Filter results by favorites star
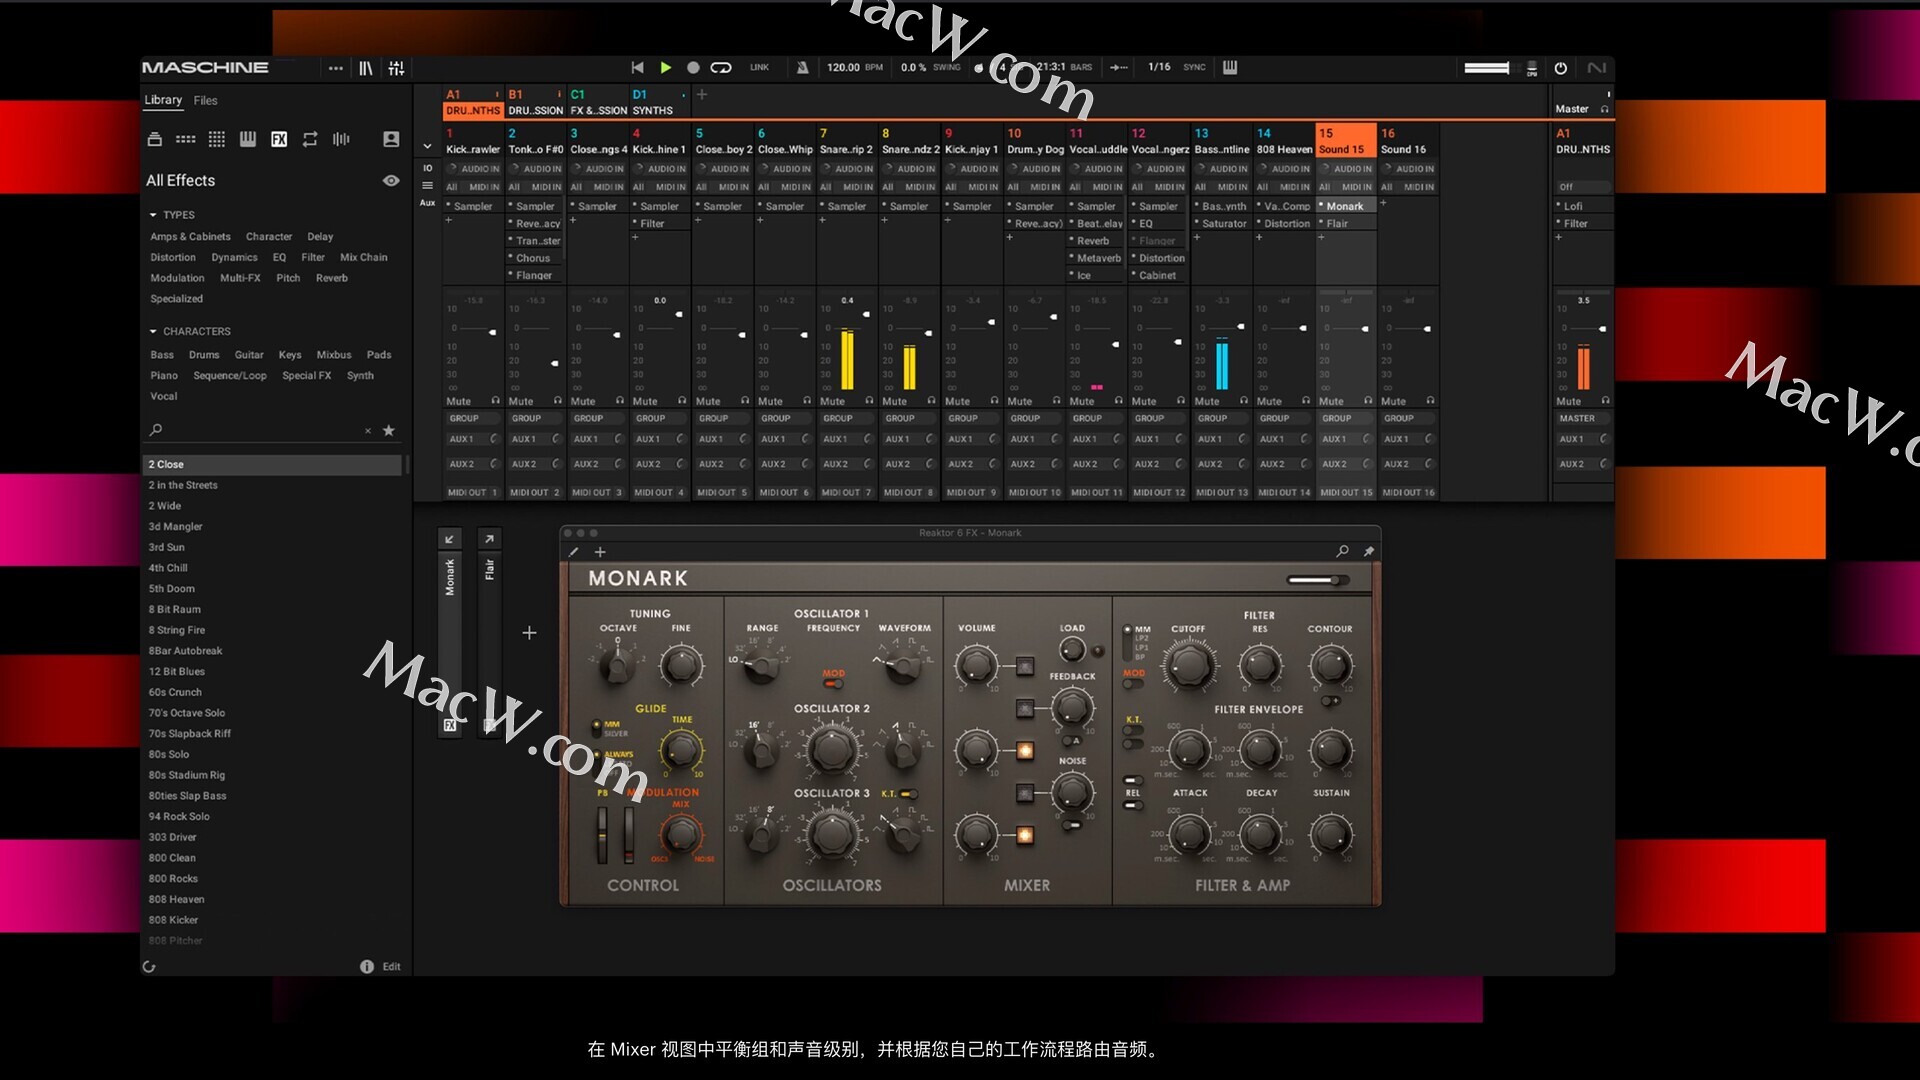 (x=389, y=430)
